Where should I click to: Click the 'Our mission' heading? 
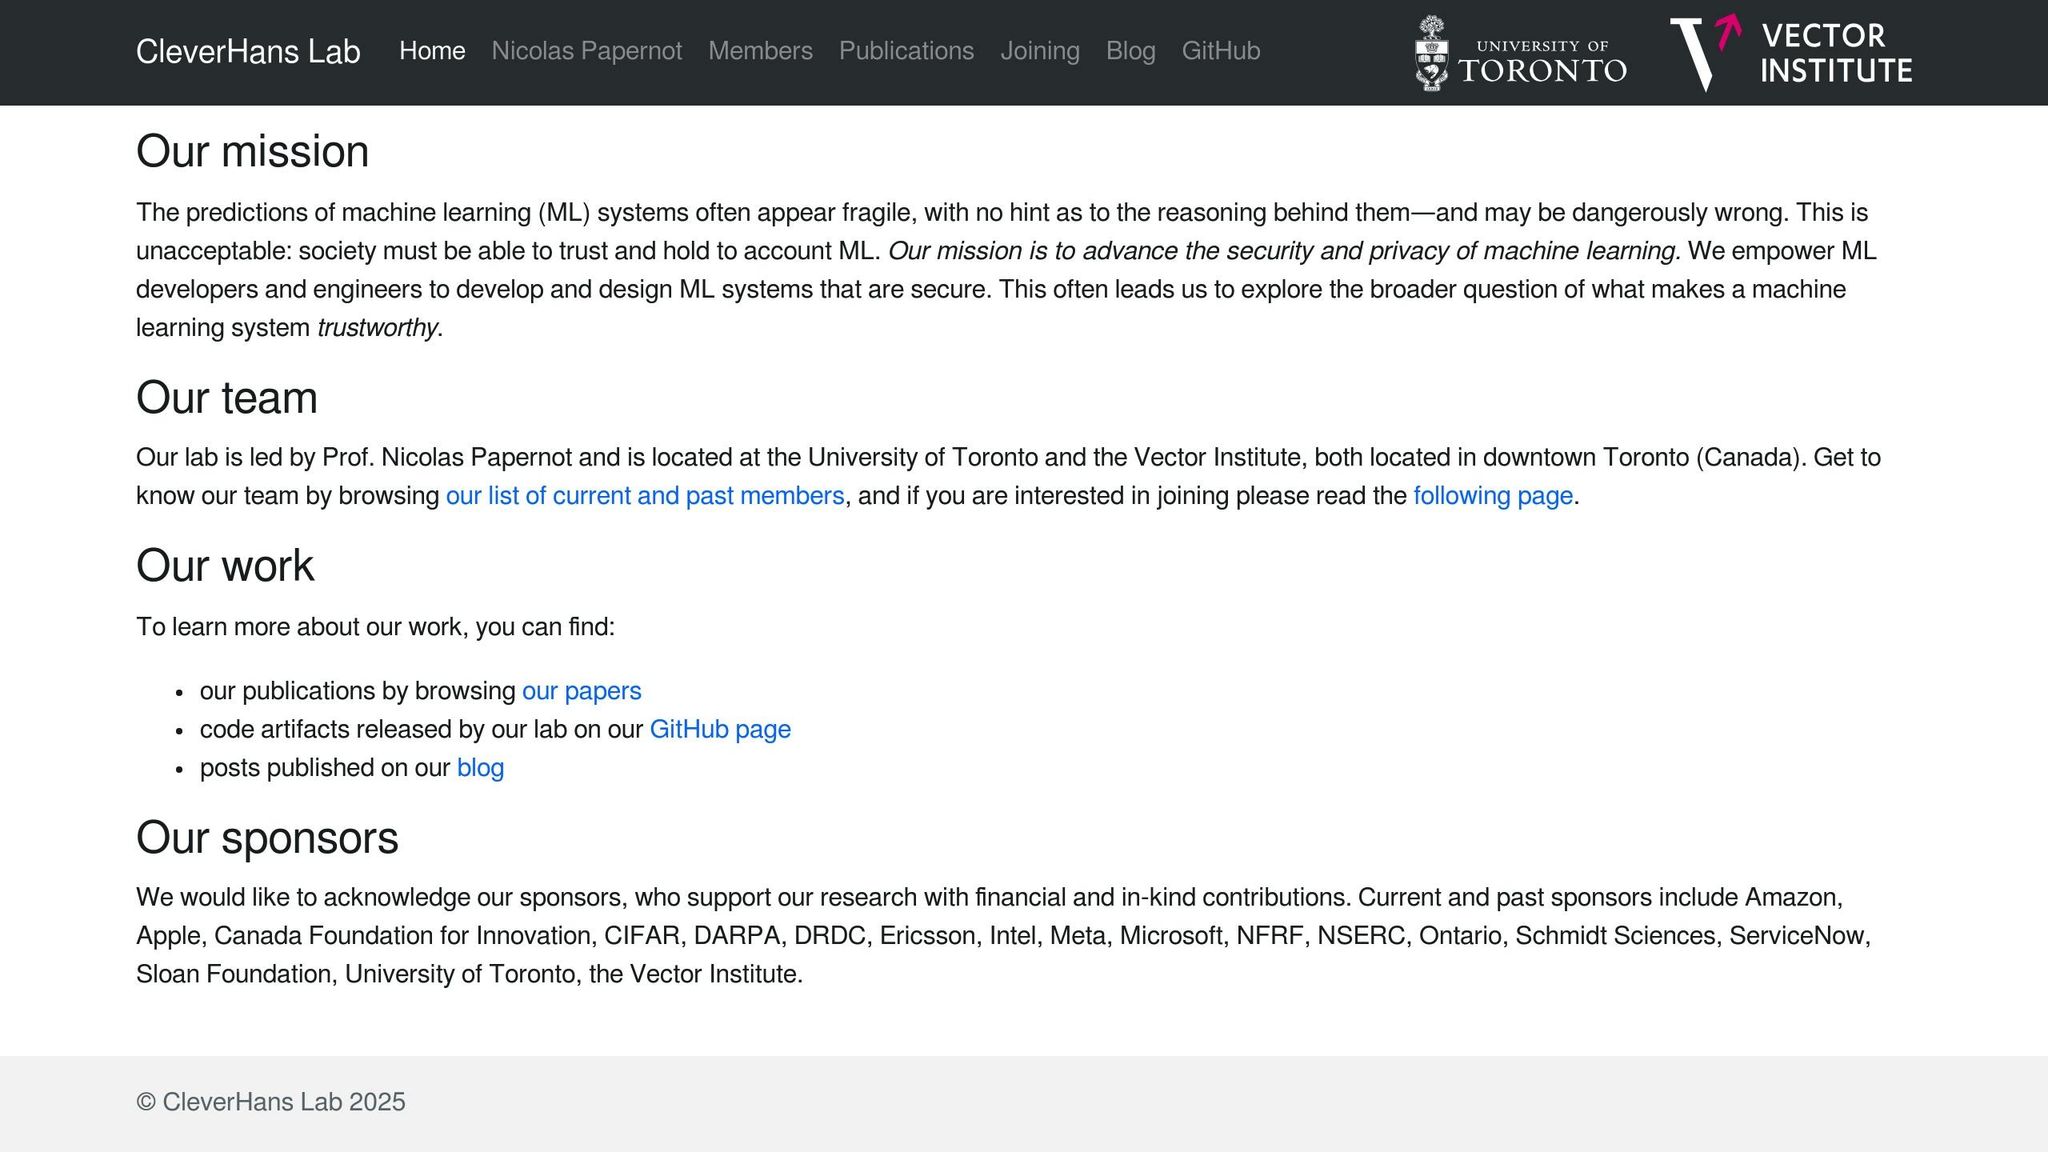[x=253, y=152]
